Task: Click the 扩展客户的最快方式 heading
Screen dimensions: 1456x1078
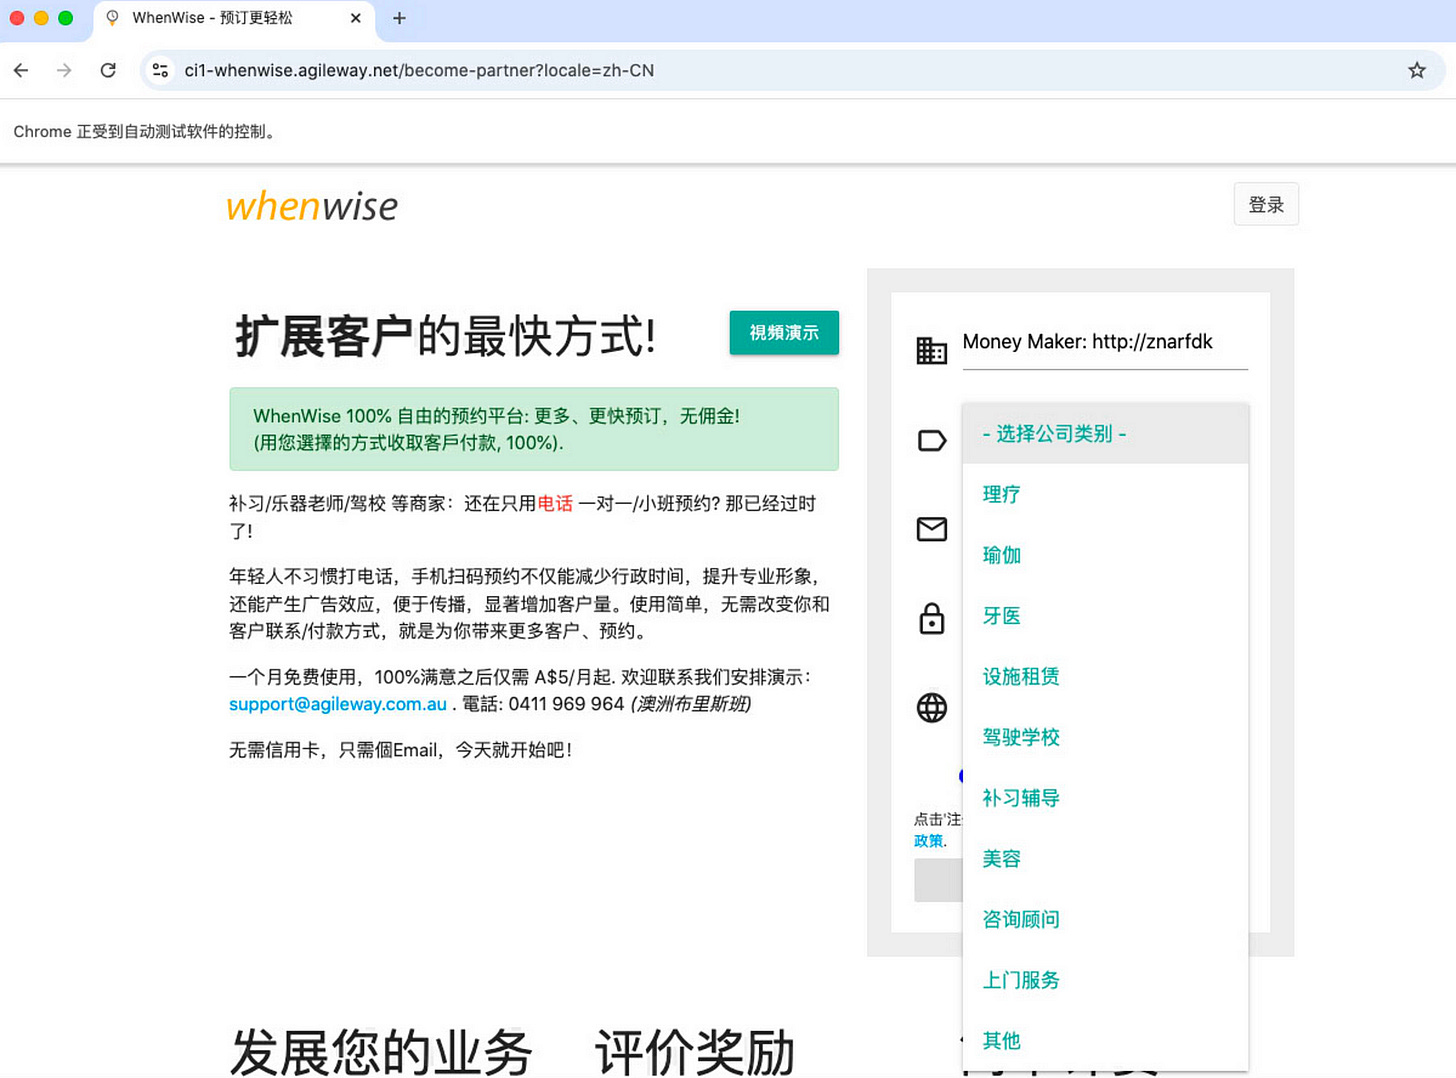Action: click(445, 336)
